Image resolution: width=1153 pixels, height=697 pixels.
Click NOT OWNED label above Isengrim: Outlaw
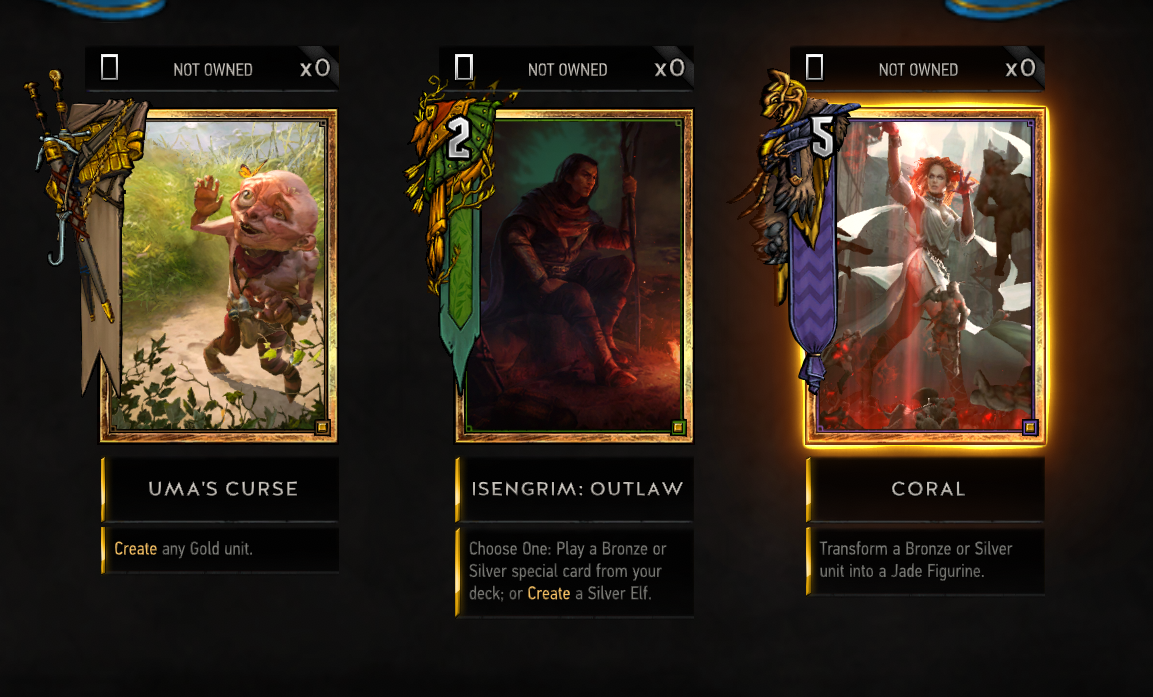tap(568, 70)
